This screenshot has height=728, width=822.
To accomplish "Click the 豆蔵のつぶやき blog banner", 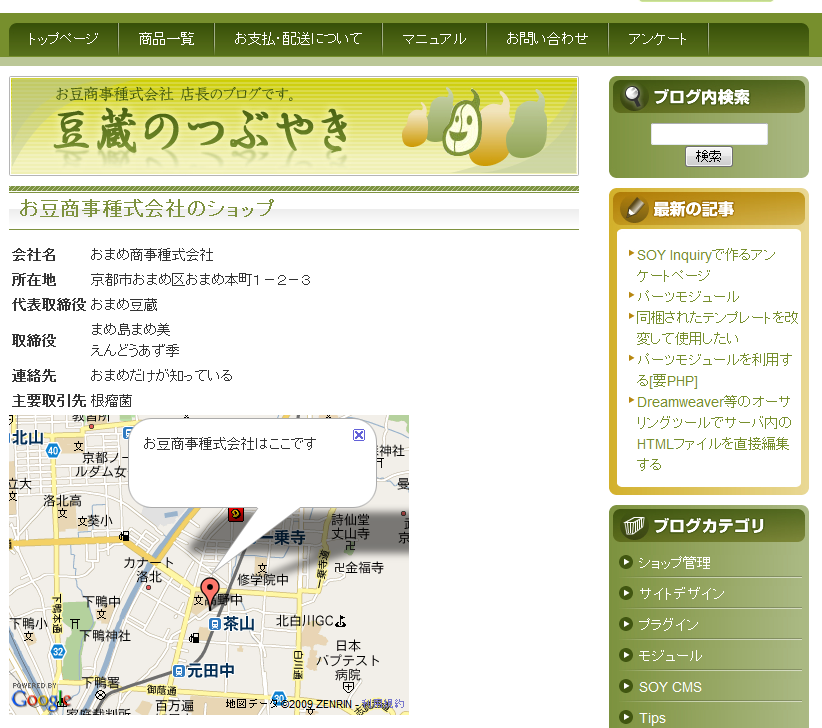I will 294,126.
